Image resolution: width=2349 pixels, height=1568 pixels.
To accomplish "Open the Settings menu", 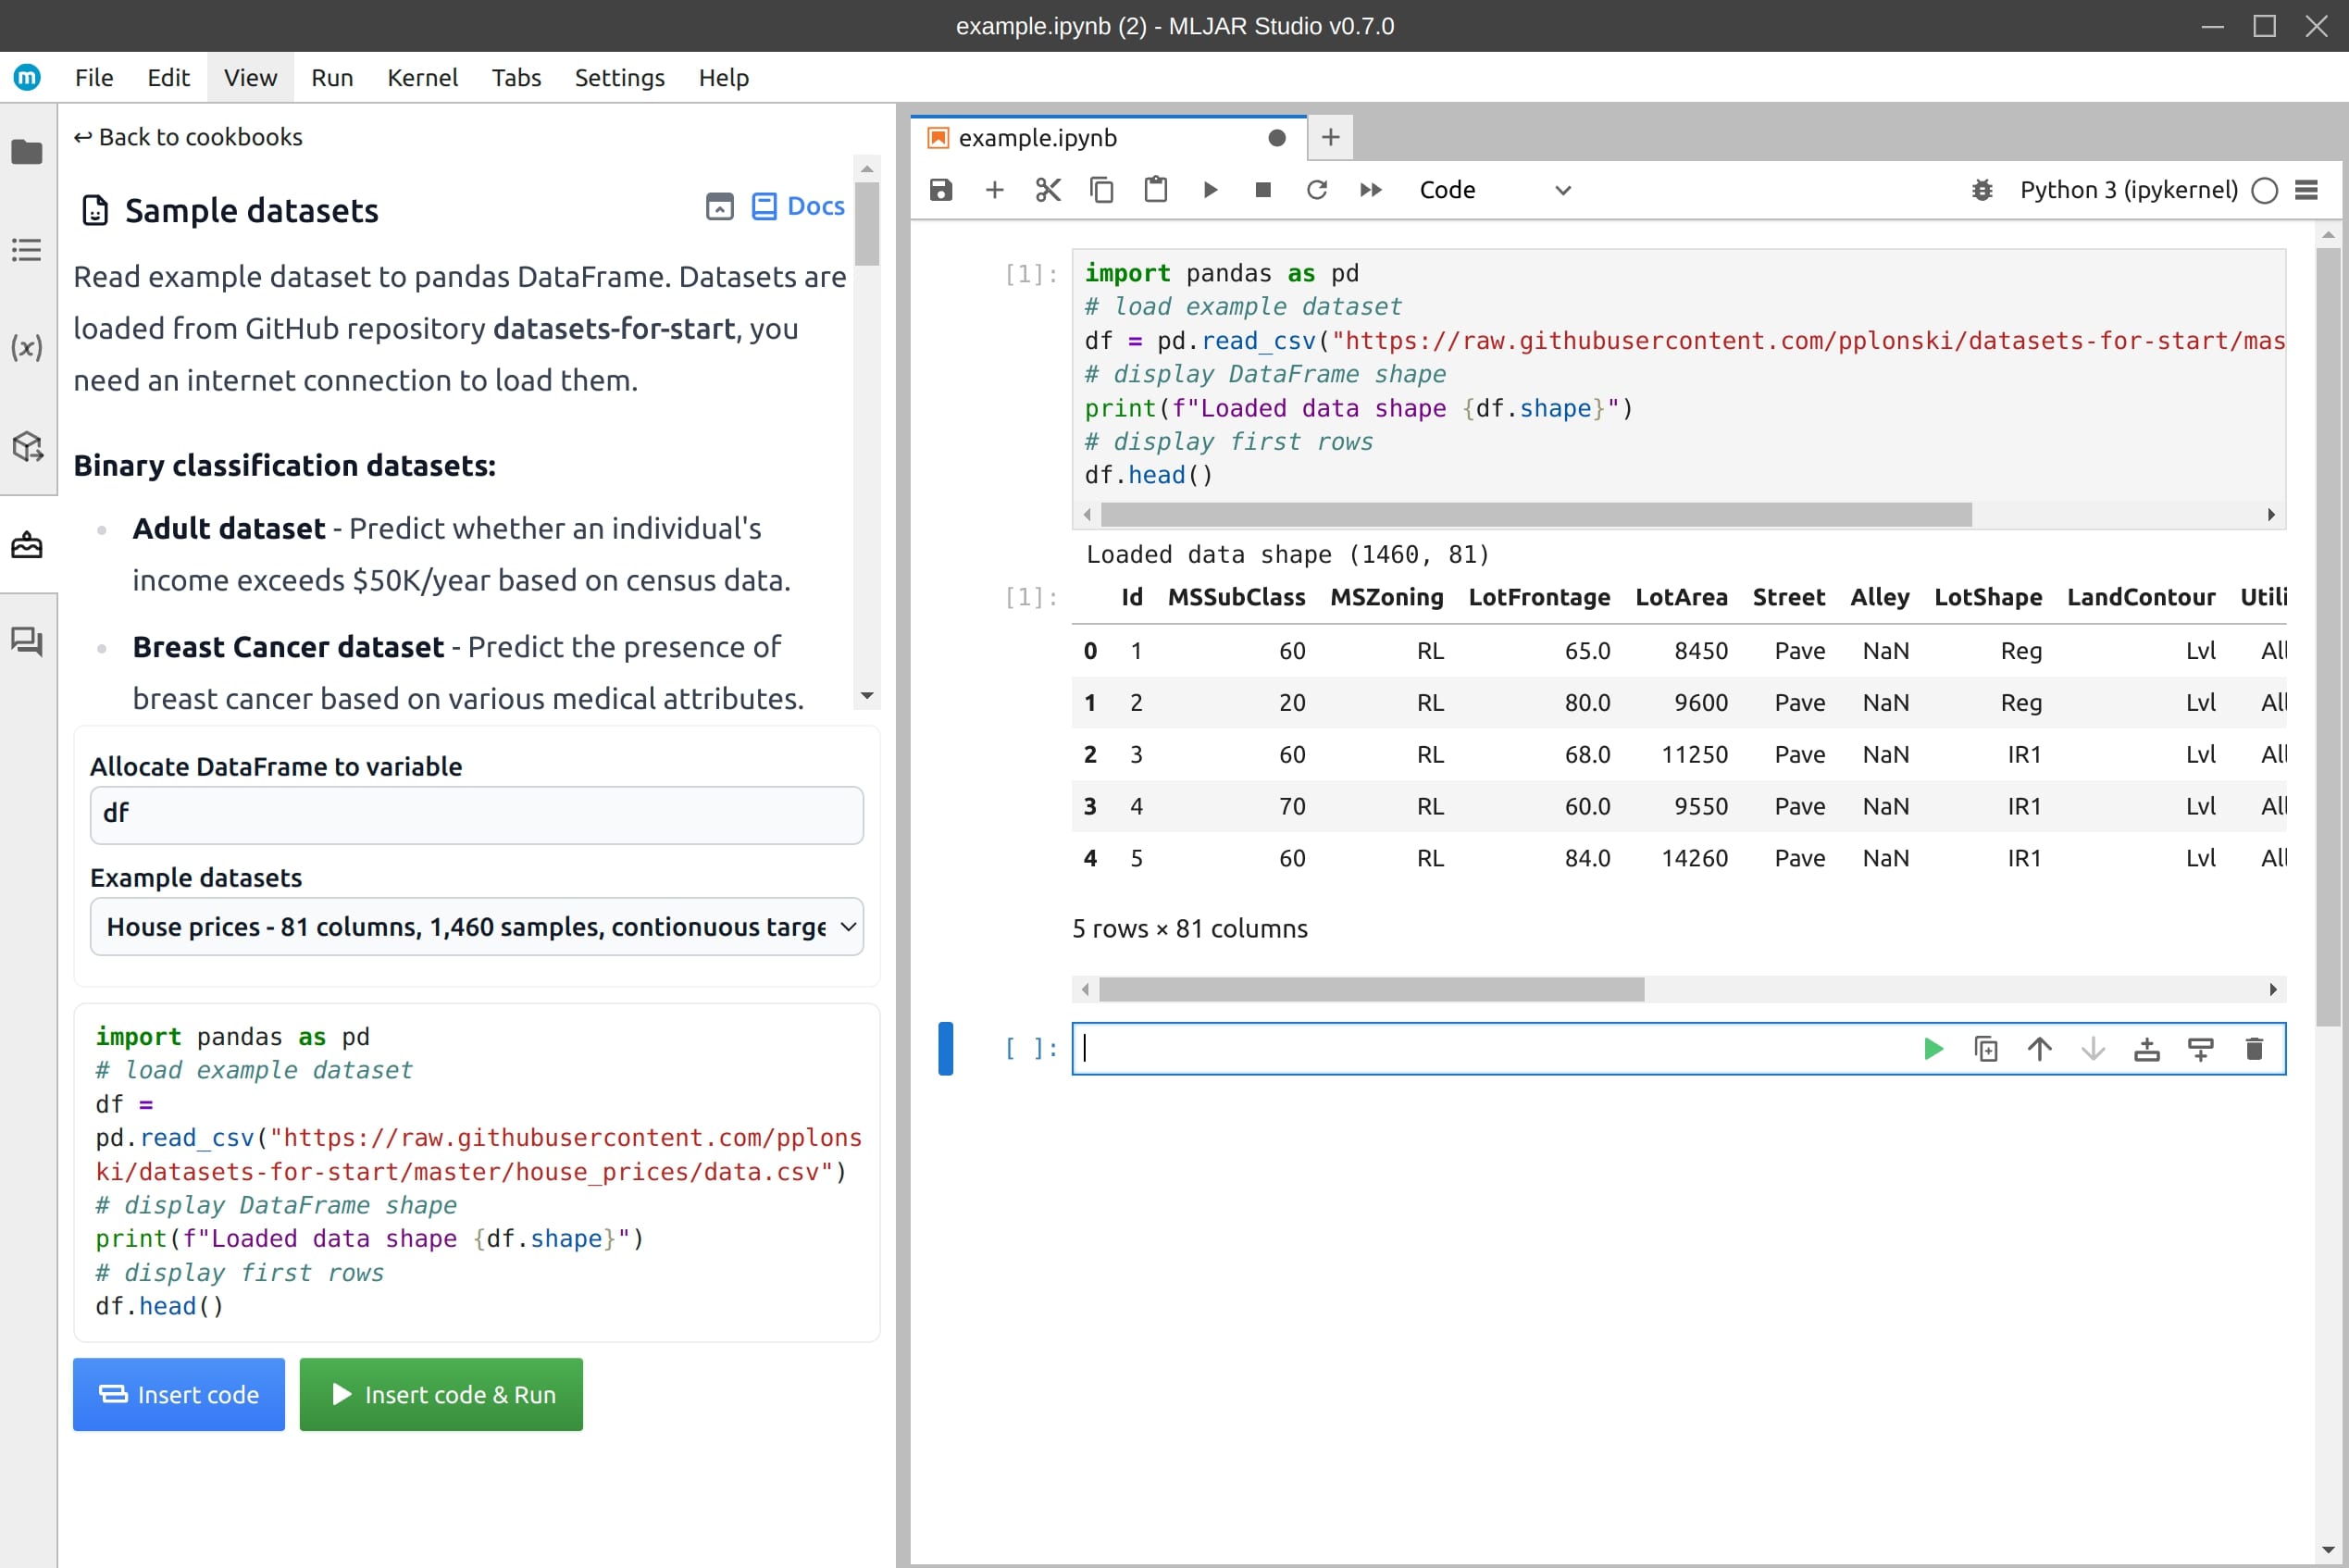I will (619, 77).
